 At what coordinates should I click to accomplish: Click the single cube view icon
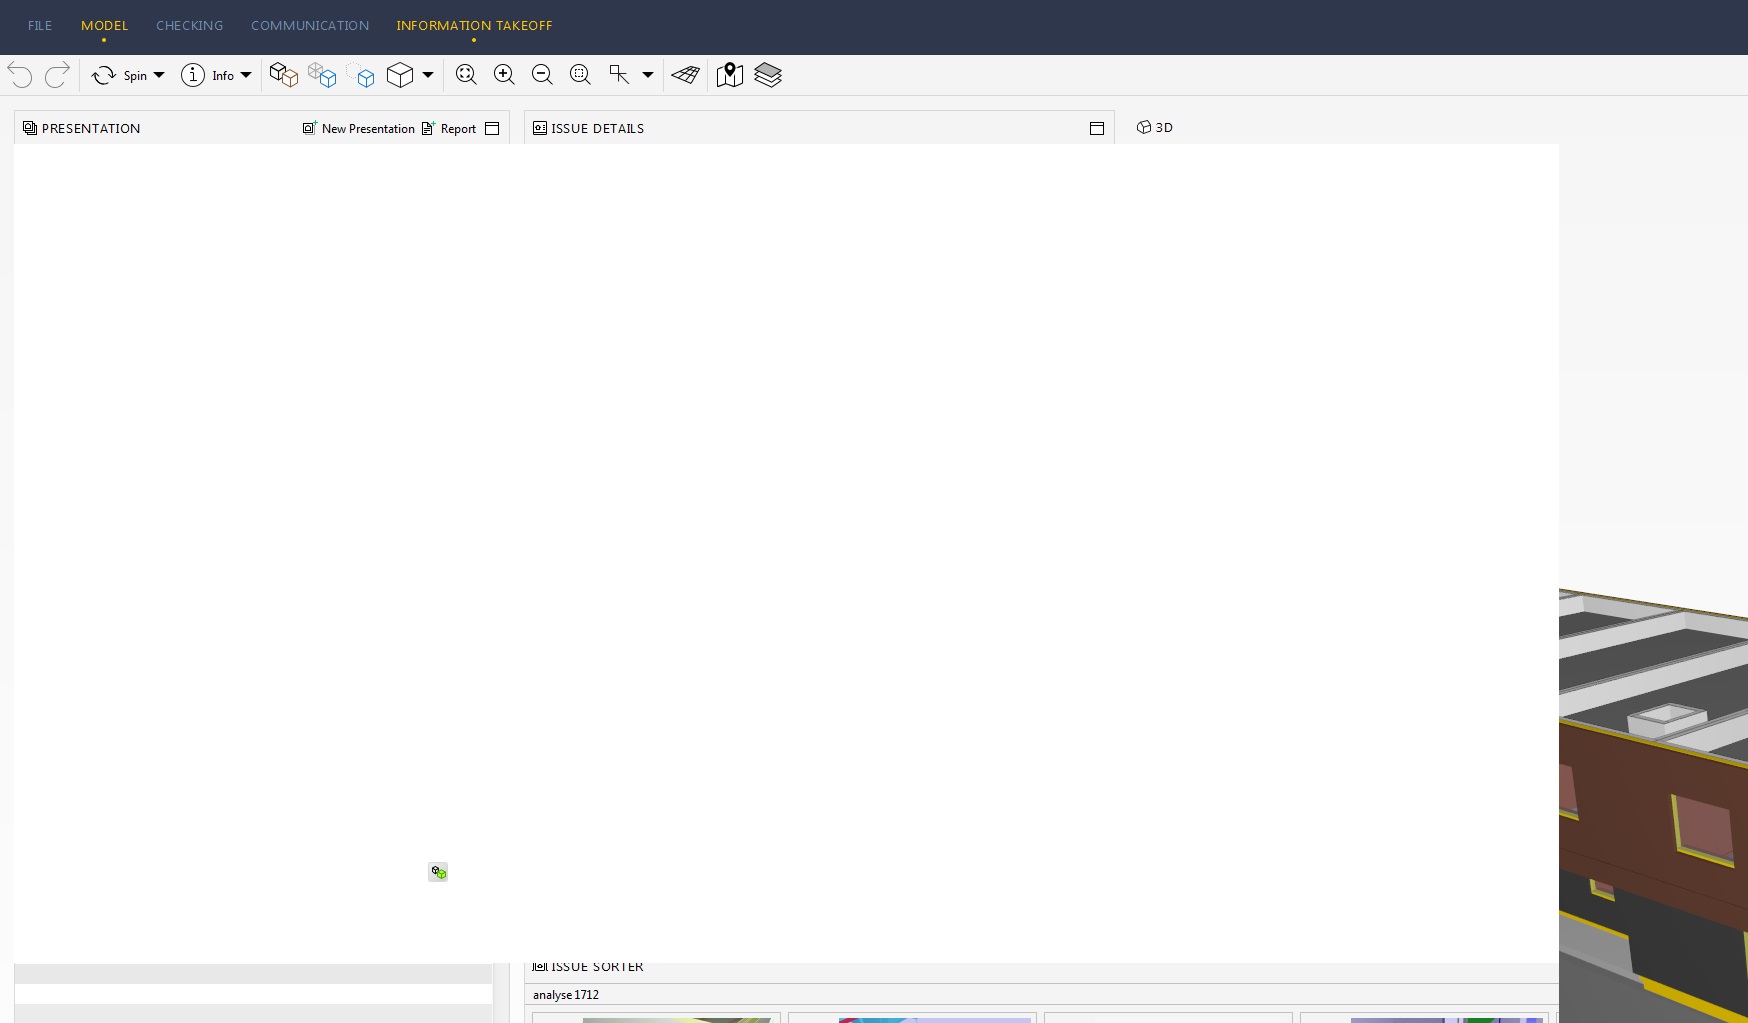[x=400, y=75]
